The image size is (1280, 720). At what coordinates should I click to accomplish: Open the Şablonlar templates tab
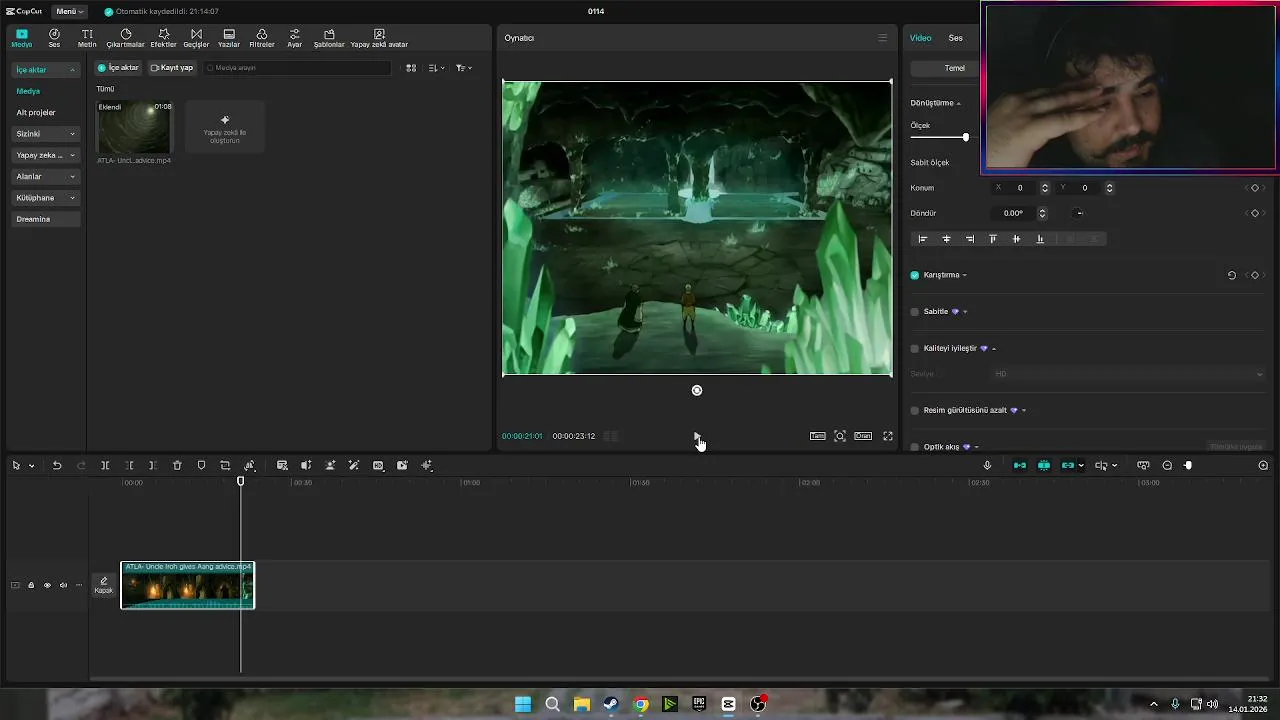coord(329,38)
